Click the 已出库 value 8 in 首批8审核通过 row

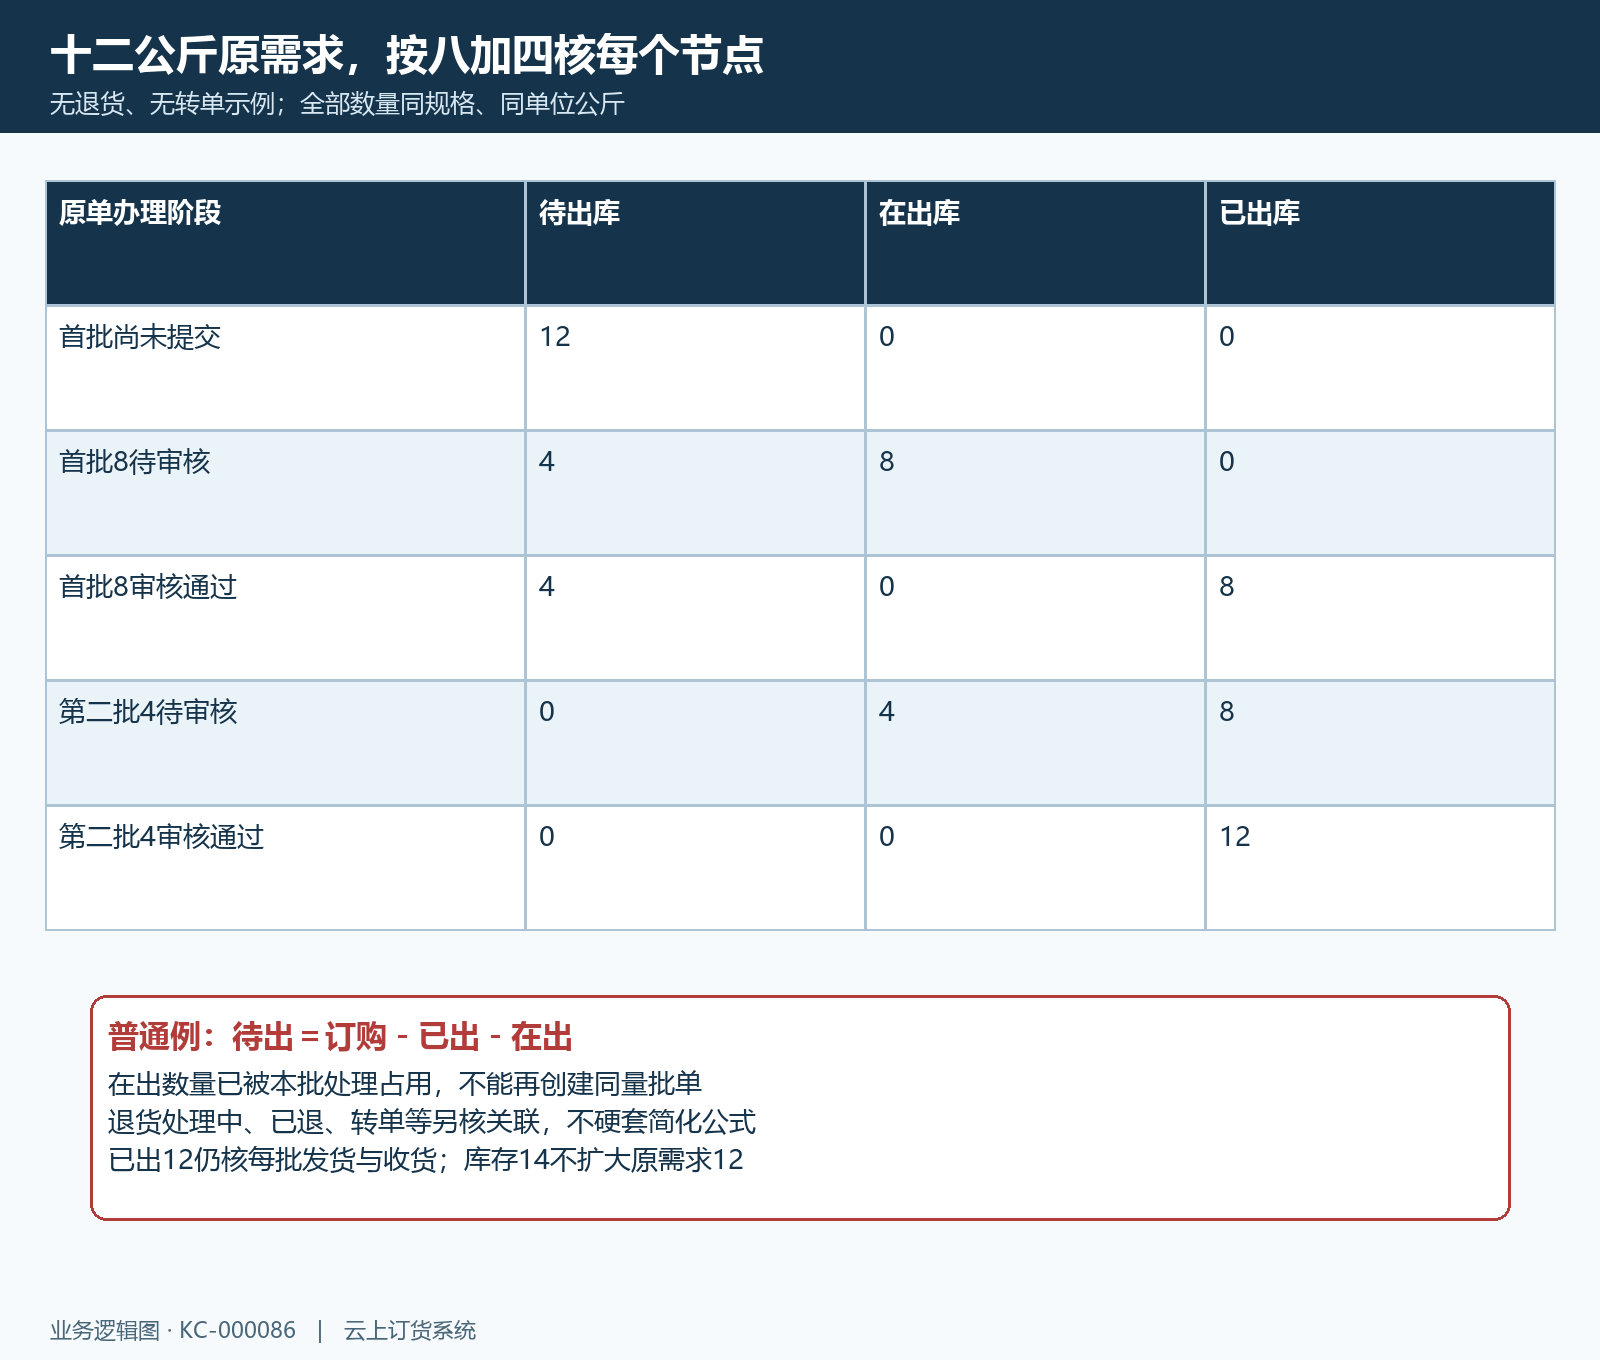pyautogui.click(x=1227, y=587)
